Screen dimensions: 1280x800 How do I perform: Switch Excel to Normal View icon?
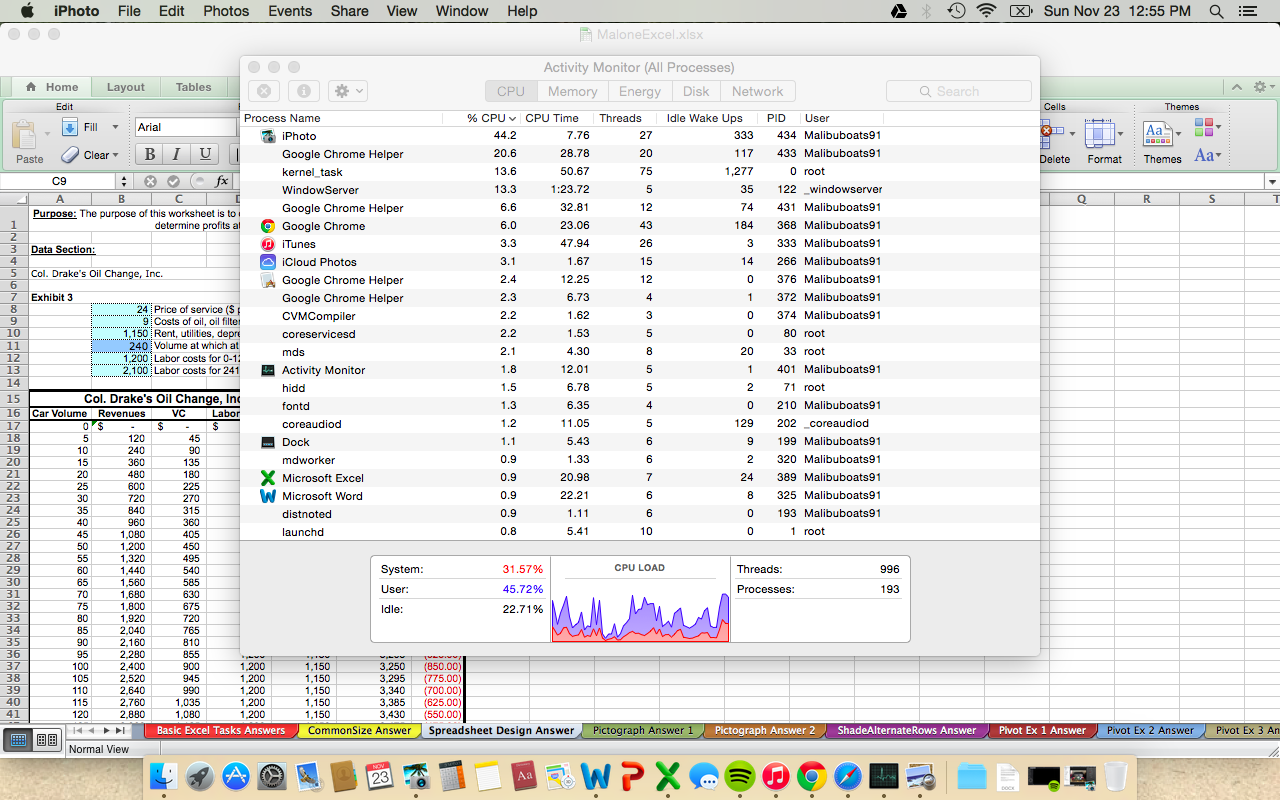[x=18, y=740]
